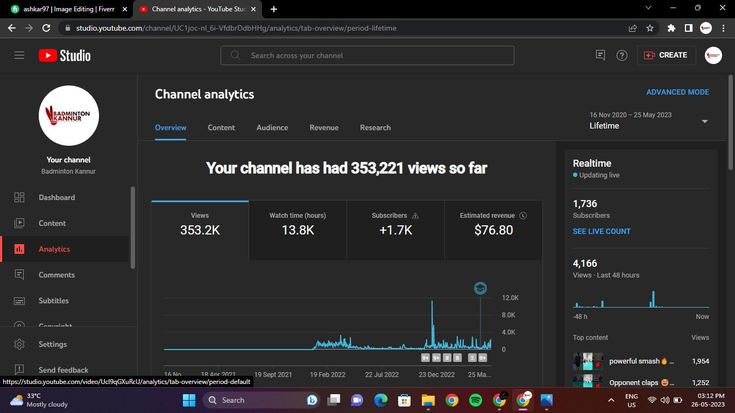Open File Explorer from the taskbar
735x413 pixels.
428,400
